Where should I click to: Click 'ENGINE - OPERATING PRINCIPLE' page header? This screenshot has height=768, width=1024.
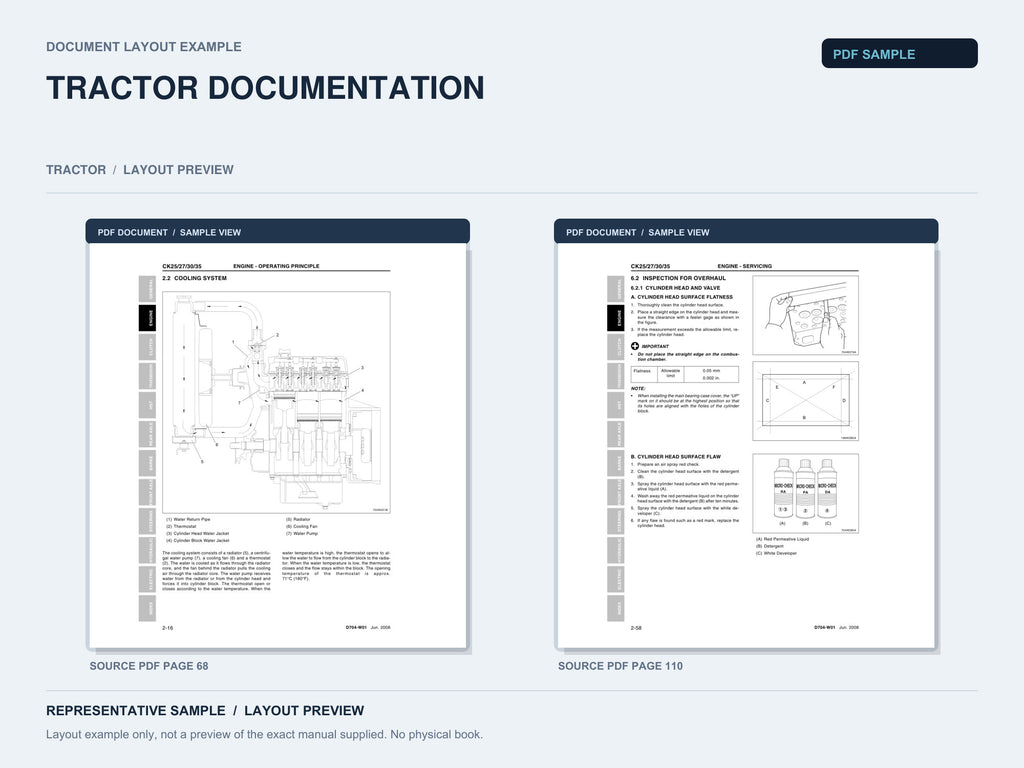pyautogui.click(x=276, y=266)
